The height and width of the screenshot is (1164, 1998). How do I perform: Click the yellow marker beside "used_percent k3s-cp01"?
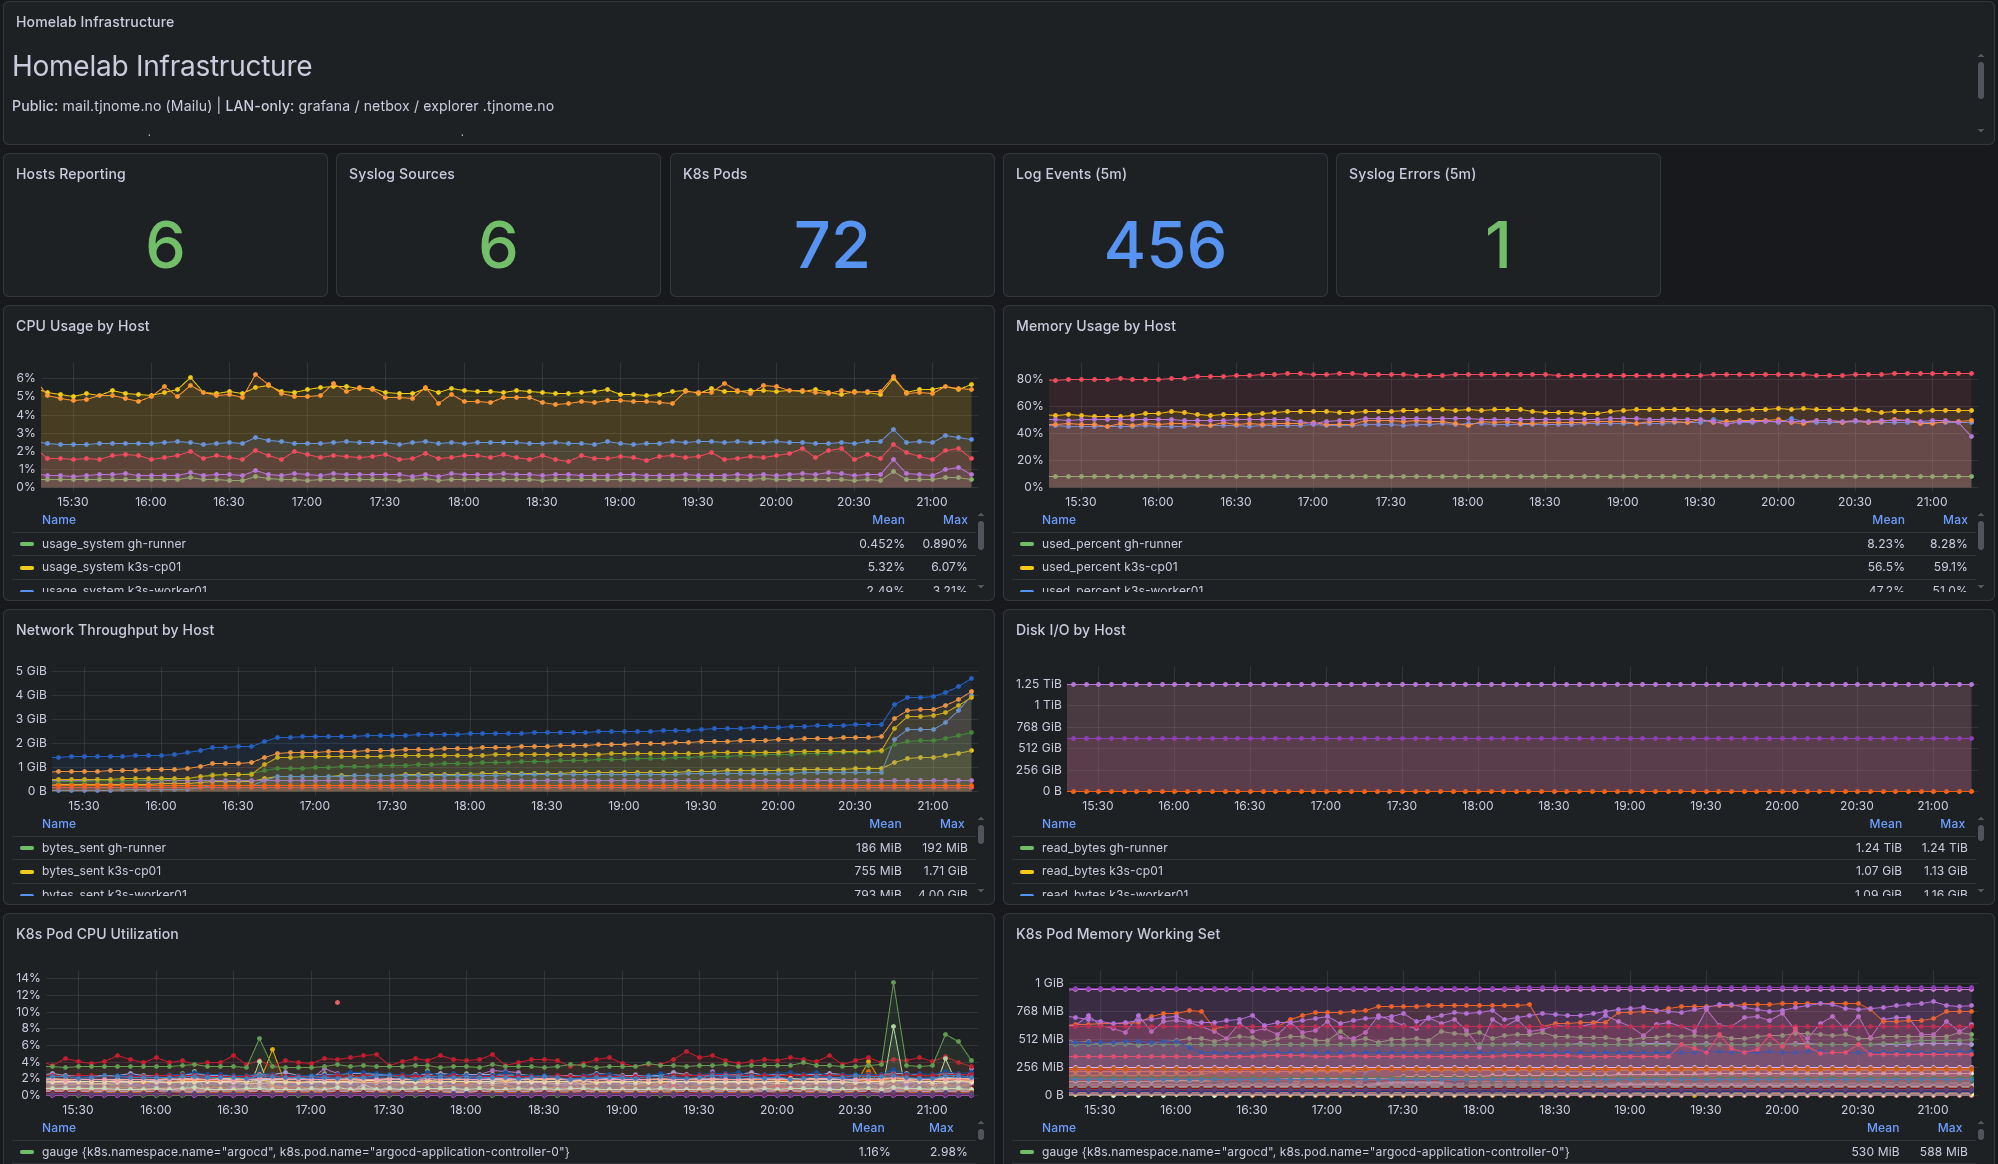click(1026, 567)
